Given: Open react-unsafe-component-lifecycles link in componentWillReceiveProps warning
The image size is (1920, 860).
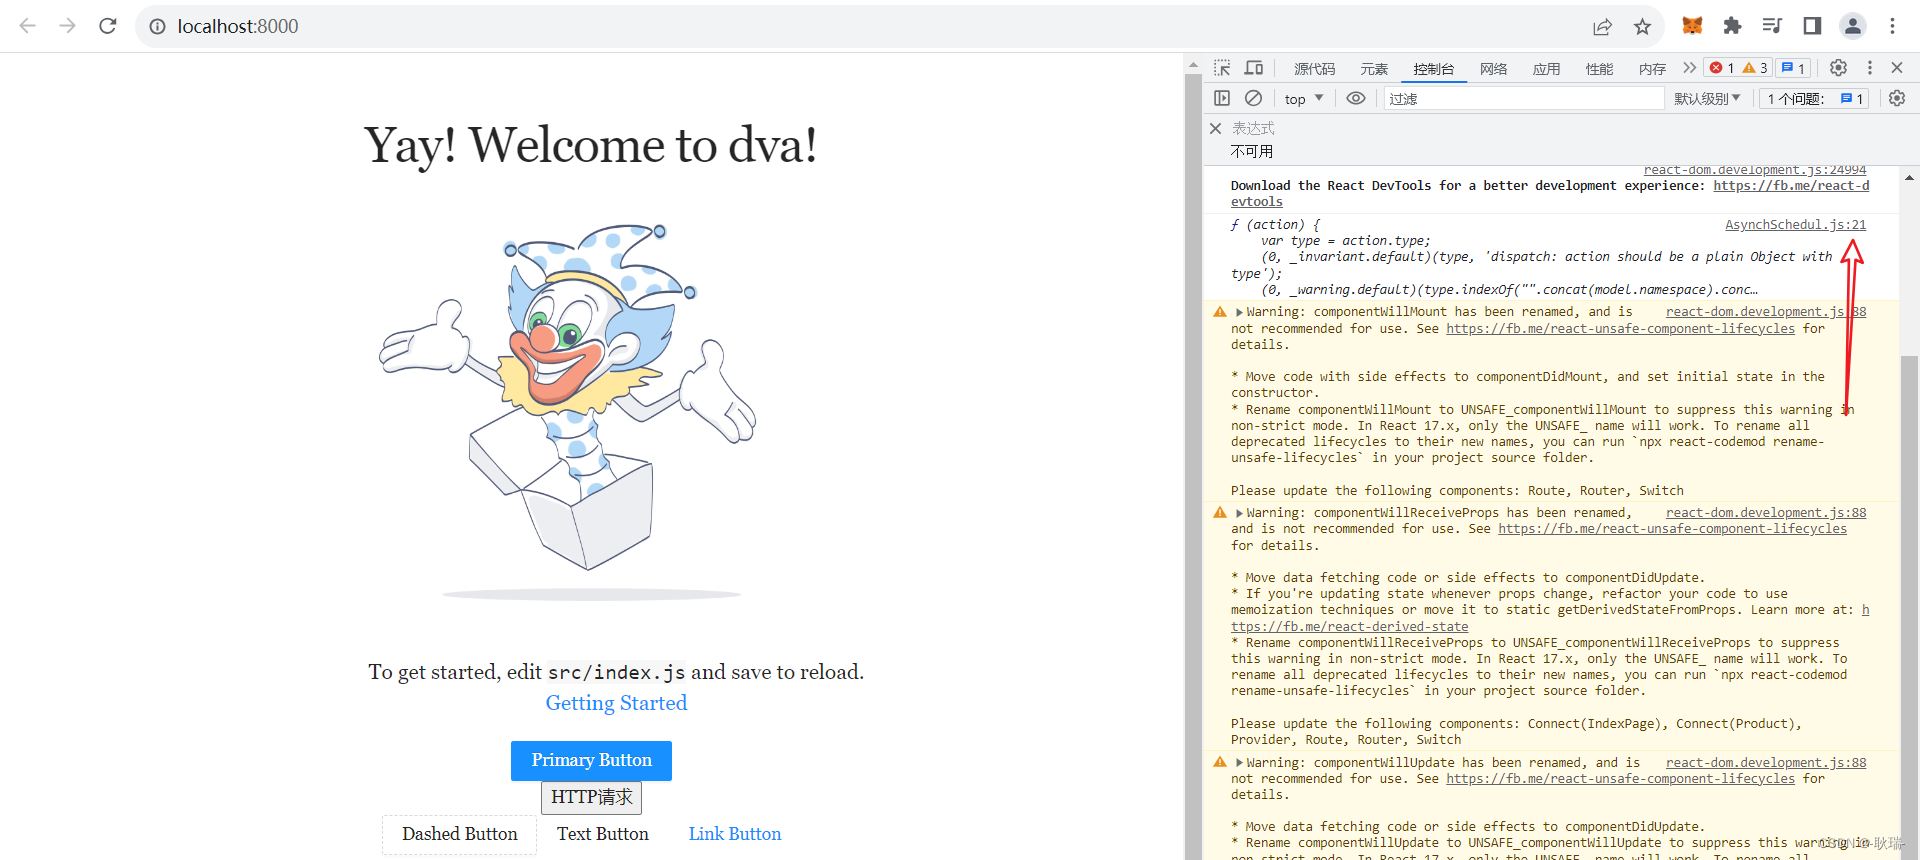Looking at the screenshot, I should point(1672,529).
